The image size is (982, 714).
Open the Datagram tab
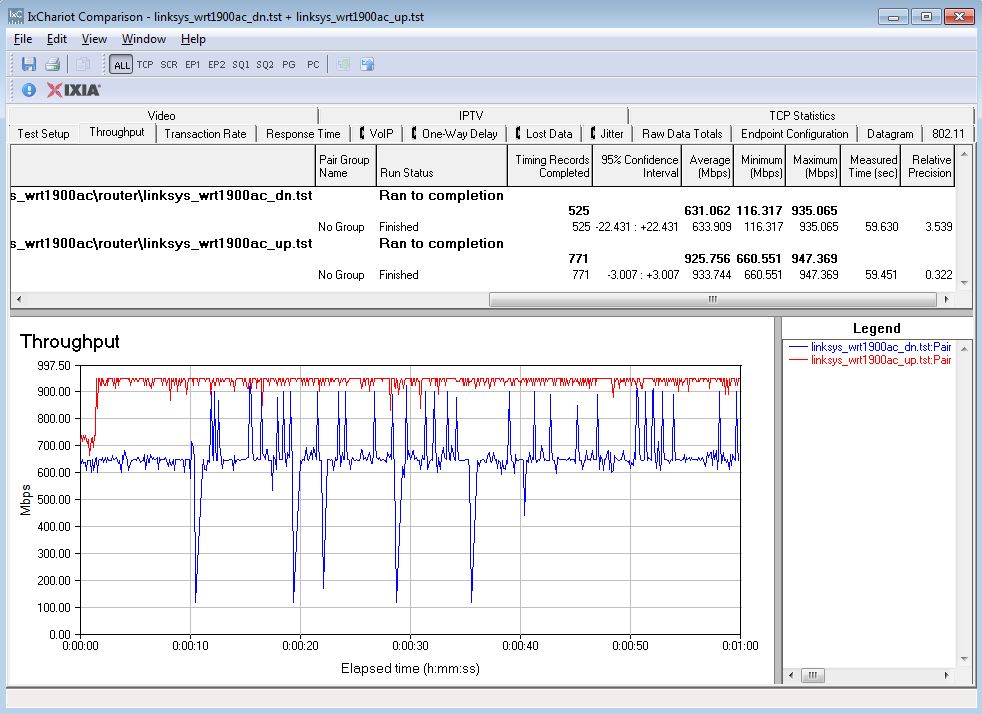(890, 133)
